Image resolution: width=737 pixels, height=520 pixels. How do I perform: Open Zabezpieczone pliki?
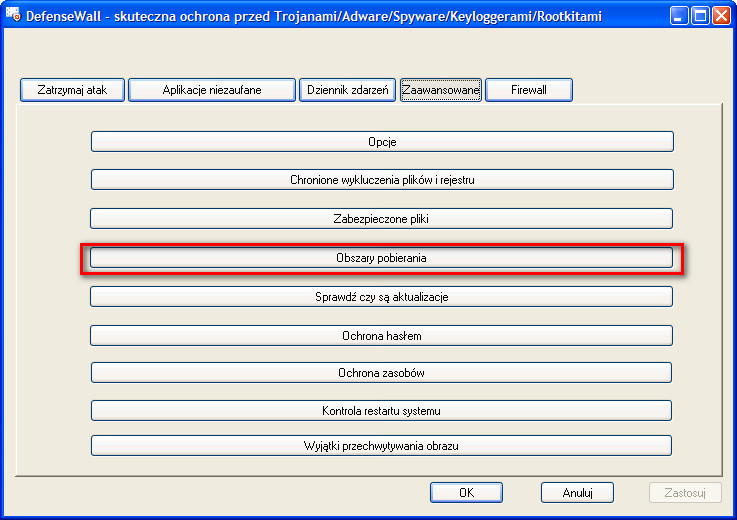click(381, 219)
